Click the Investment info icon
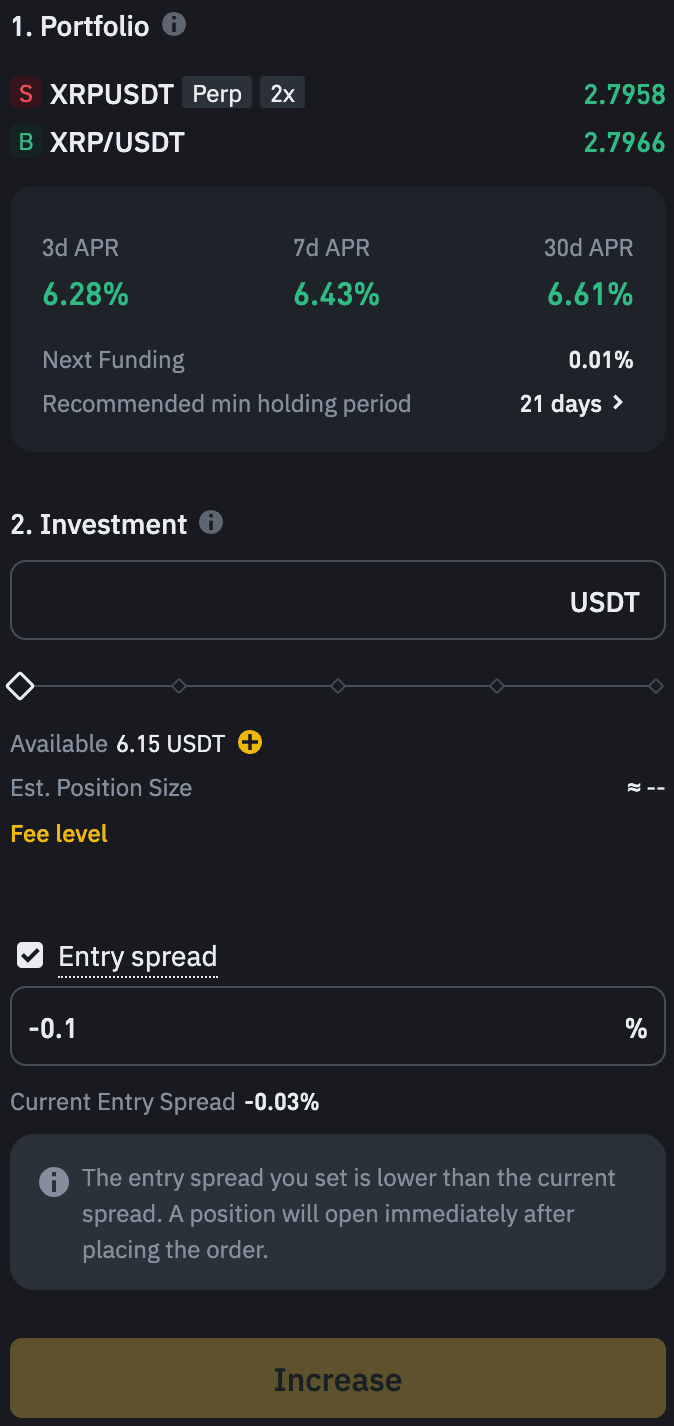Viewport: 674px width, 1426px height. coord(211,522)
